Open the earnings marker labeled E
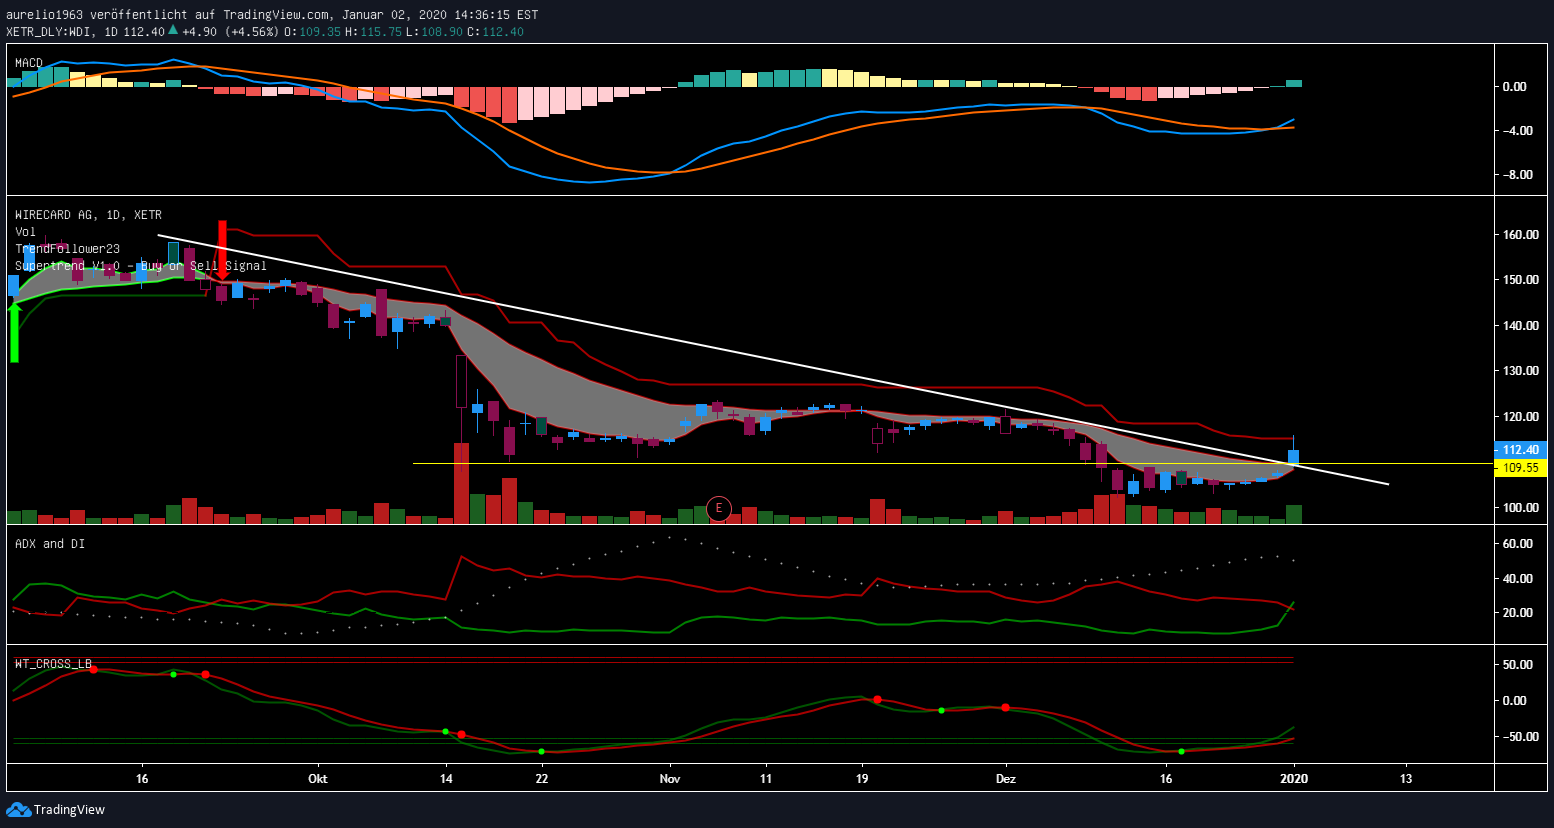1554x828 pixels. pyautogui.click(x=718, y=509)
